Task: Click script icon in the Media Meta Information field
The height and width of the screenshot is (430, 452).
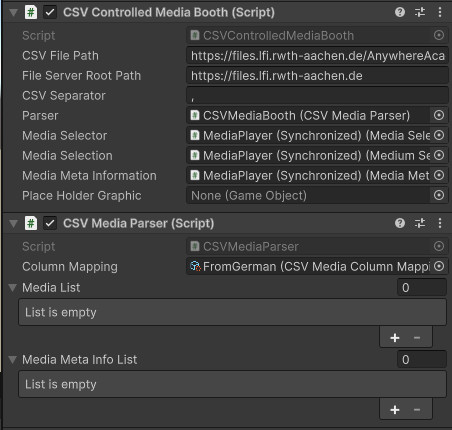Action: tap(195, 175)
